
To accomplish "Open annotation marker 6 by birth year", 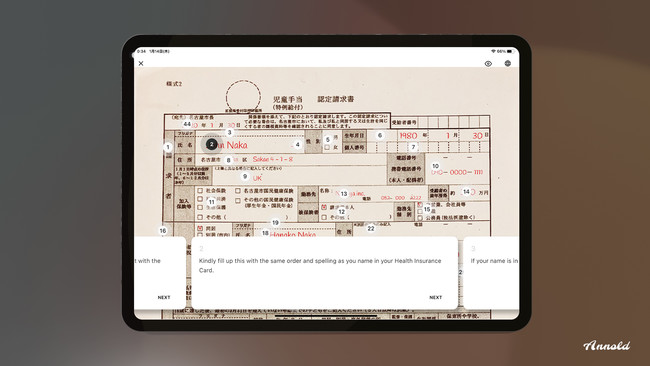I will click(380, 135).
